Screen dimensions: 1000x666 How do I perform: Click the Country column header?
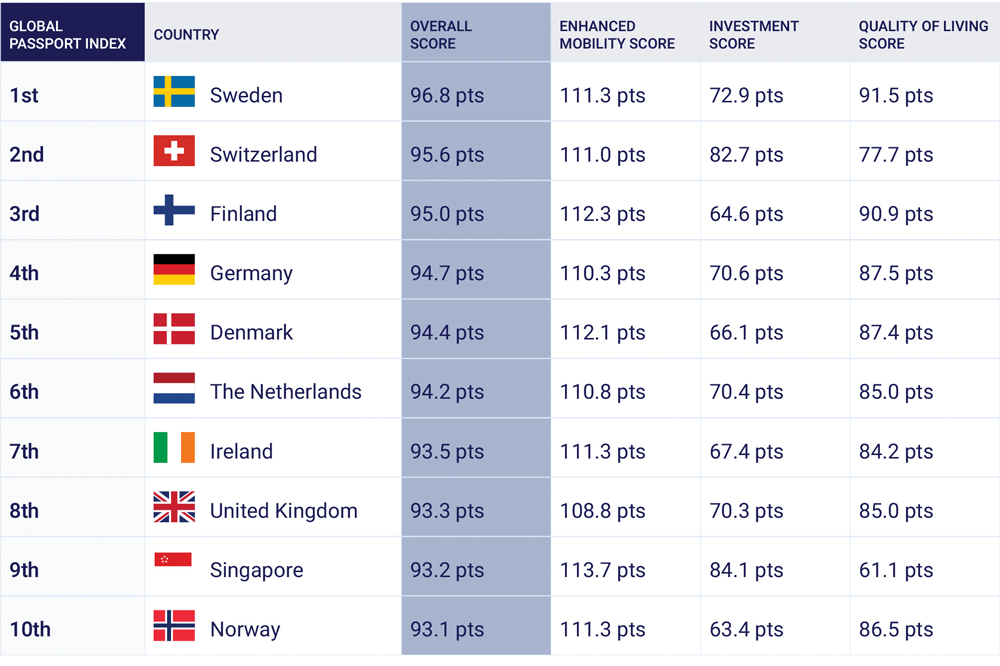187,35
